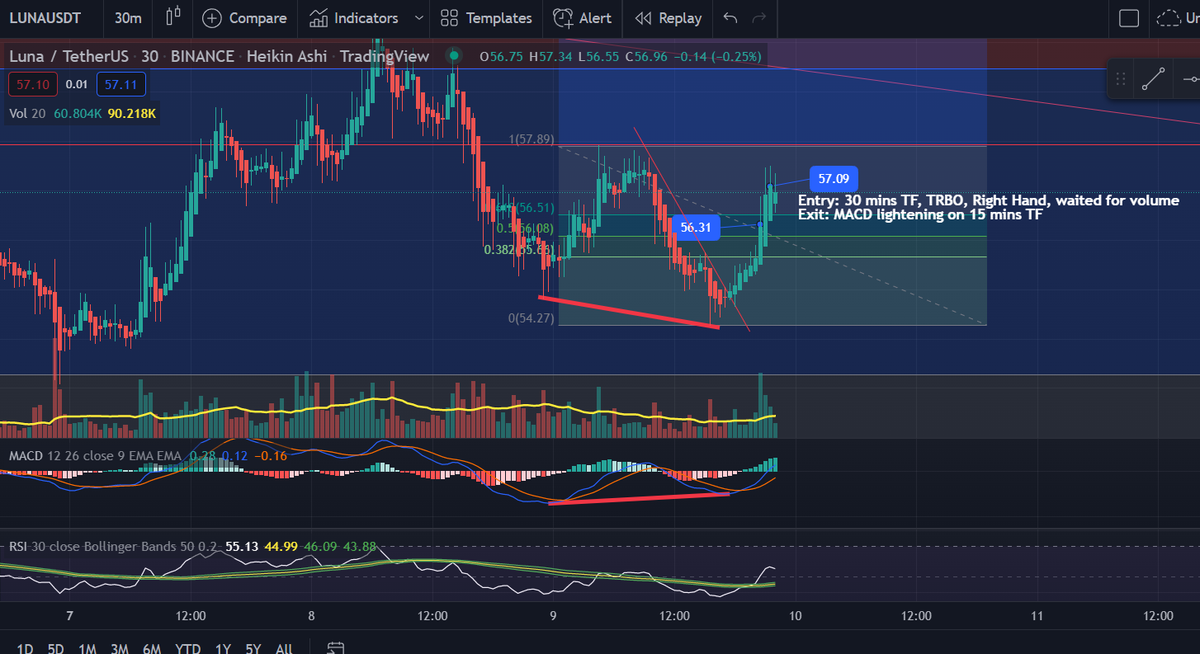The height and width of the screenshot is (654, 1200).
Task: Select the trend line drawing tool
Action: [x=1155, y=78]
